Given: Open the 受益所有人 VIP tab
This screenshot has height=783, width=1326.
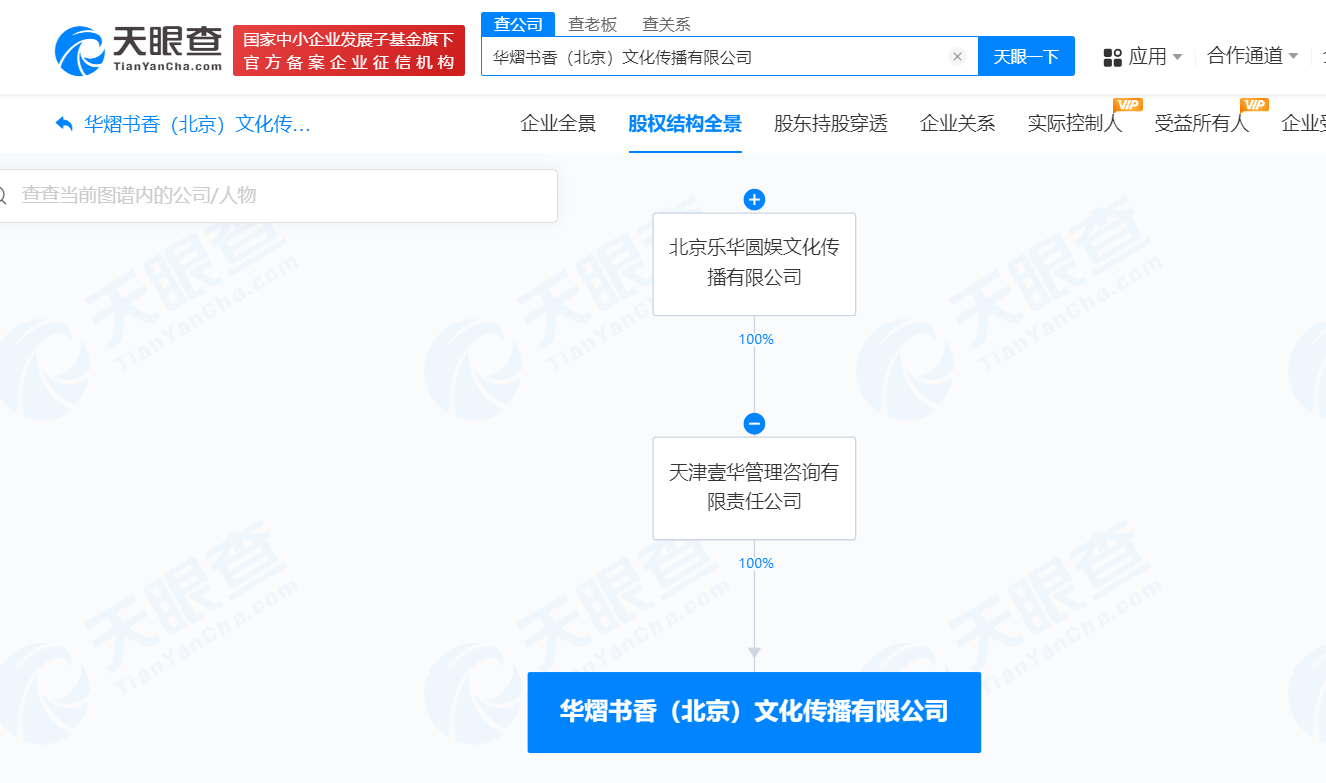Looking at the screenshot, I should (x=1202, y=124).
